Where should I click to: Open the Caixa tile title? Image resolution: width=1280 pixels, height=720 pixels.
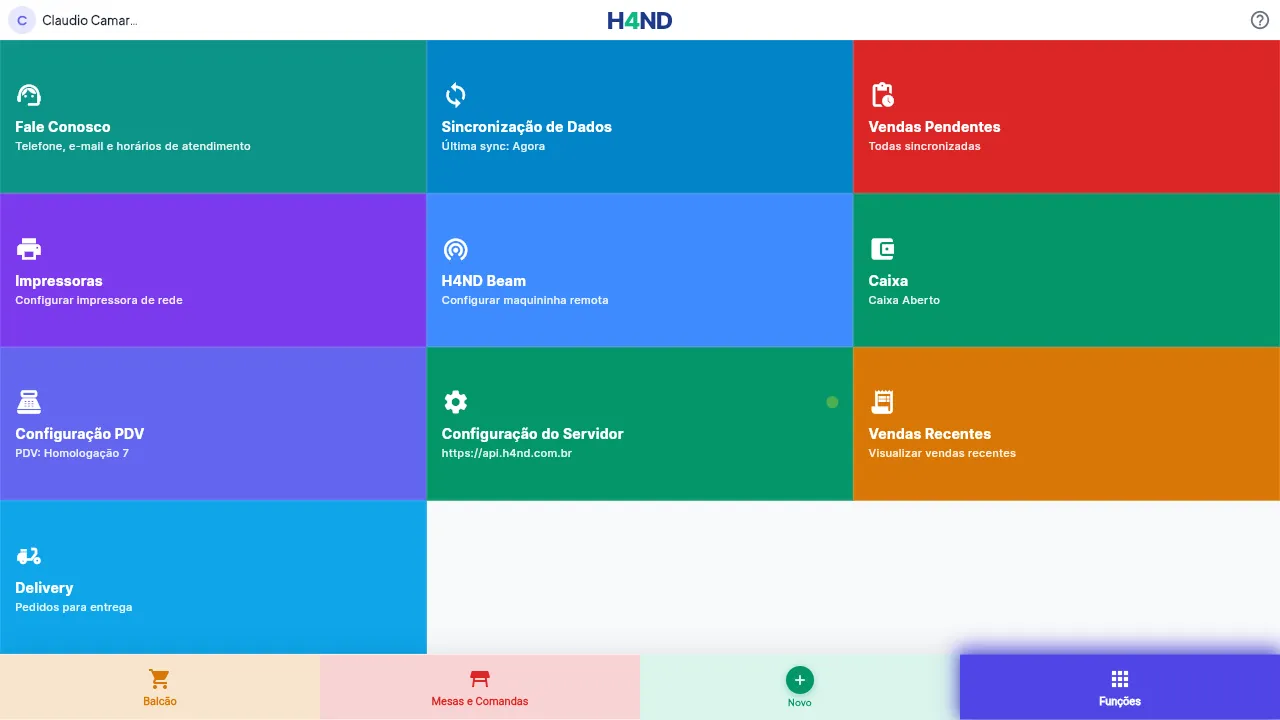888,281
